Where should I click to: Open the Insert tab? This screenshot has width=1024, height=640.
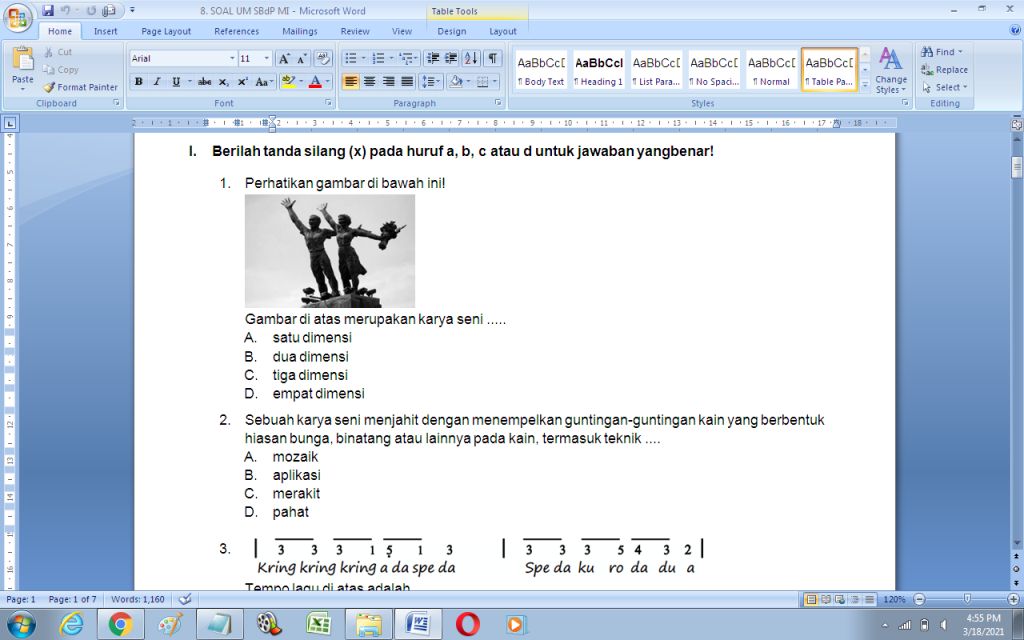point(105,31)
